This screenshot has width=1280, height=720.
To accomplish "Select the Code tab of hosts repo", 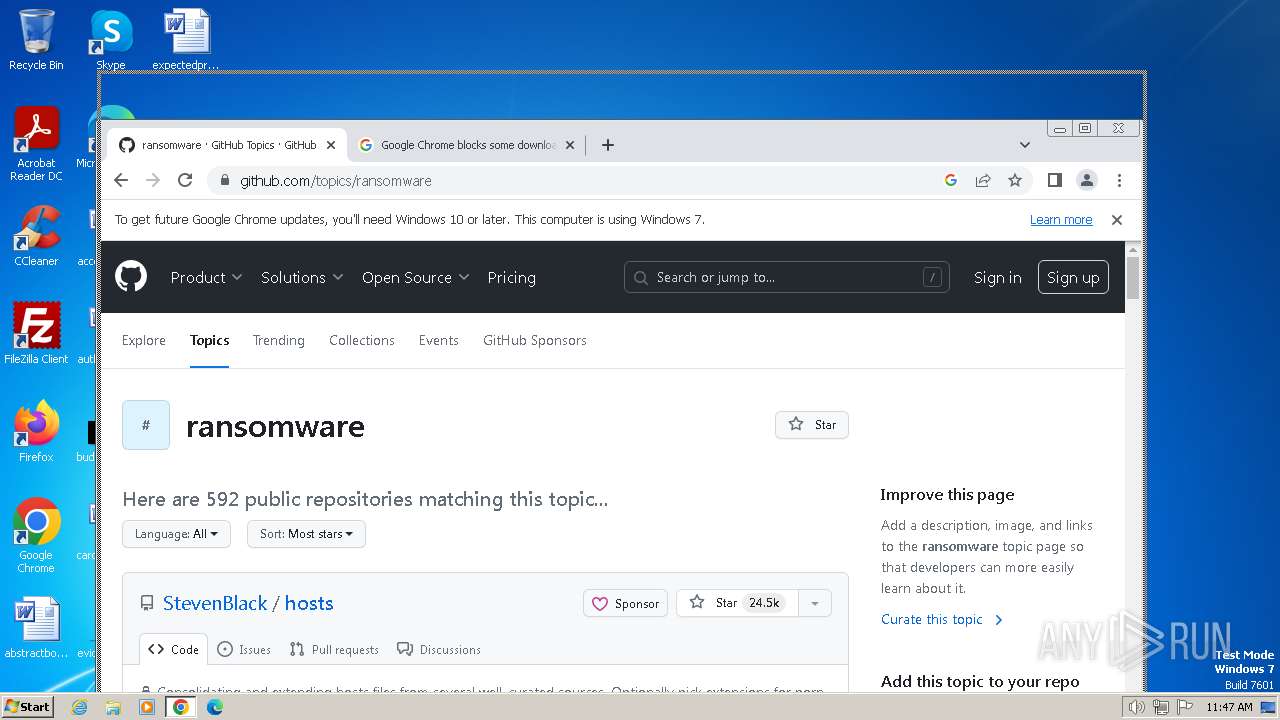I will (x=174, y=649).
